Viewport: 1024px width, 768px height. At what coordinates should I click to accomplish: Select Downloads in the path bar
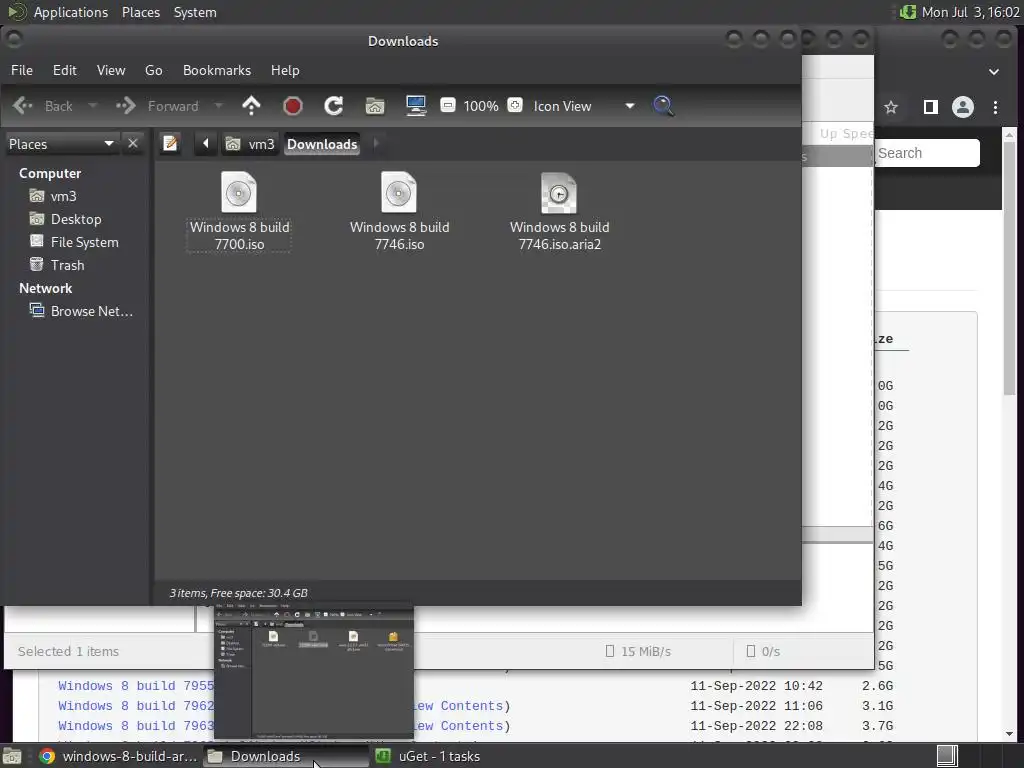(x=322, y=144)
